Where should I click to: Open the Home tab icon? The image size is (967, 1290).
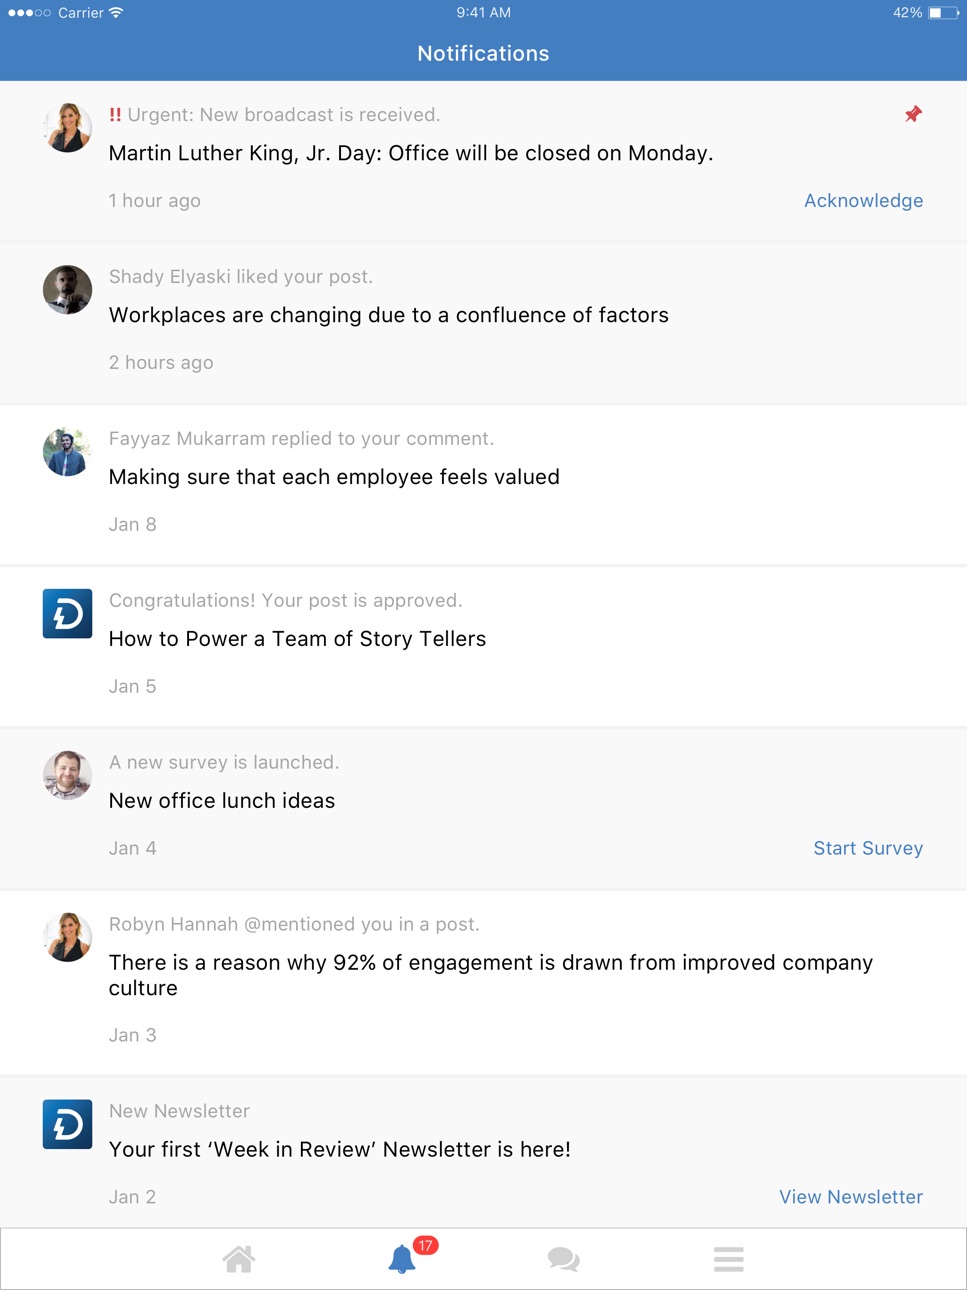point(239,1259)
